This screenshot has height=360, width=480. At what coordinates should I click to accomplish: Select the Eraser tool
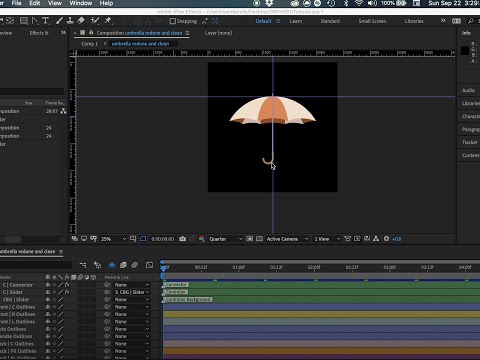point(81,21)
